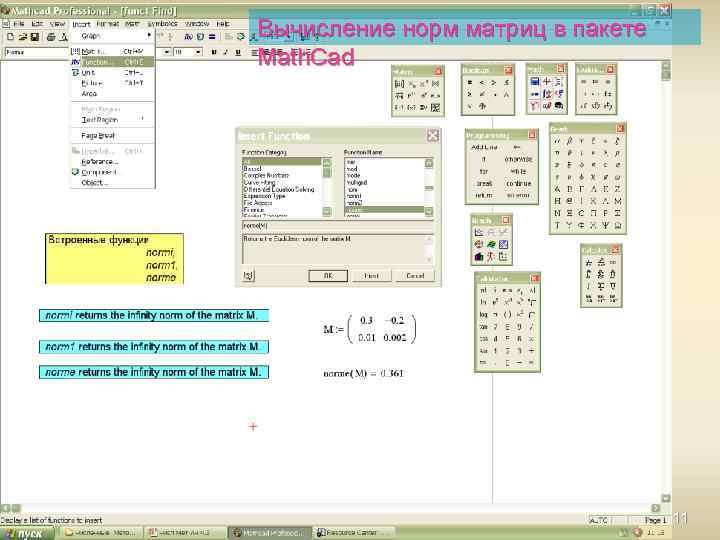Click on error in Programming palette

click(518, 195)
